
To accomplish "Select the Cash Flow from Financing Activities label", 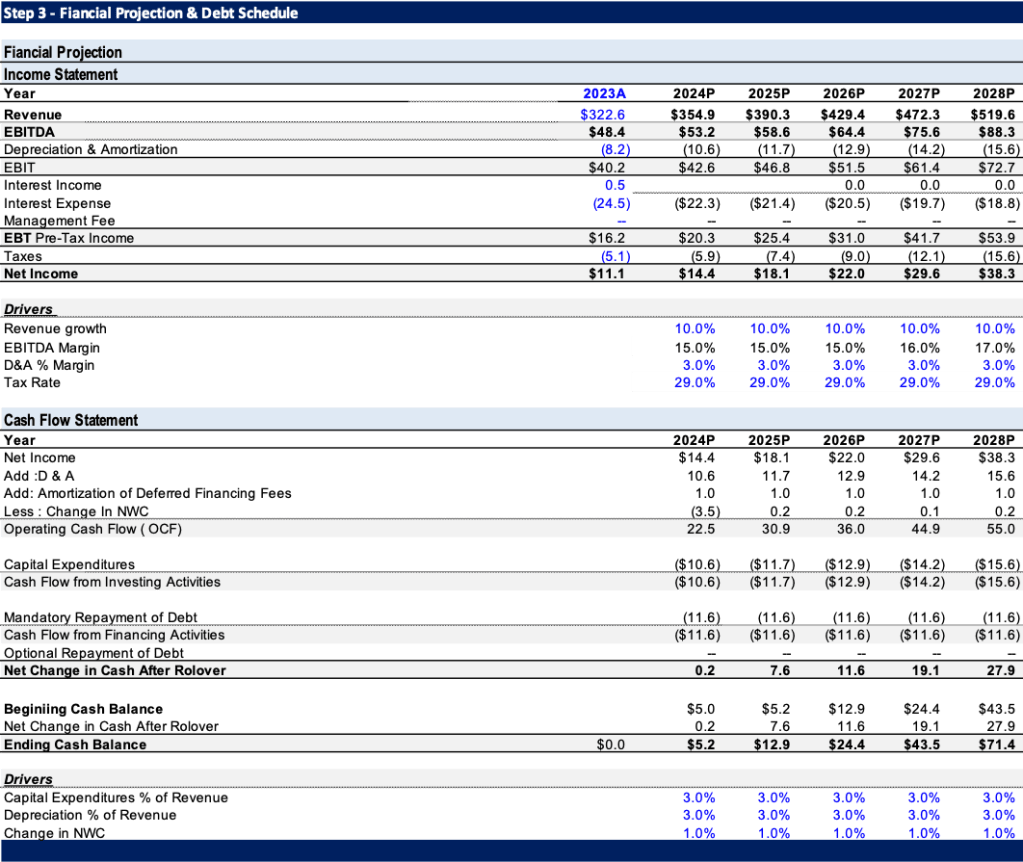I will [x=114, y=634].
